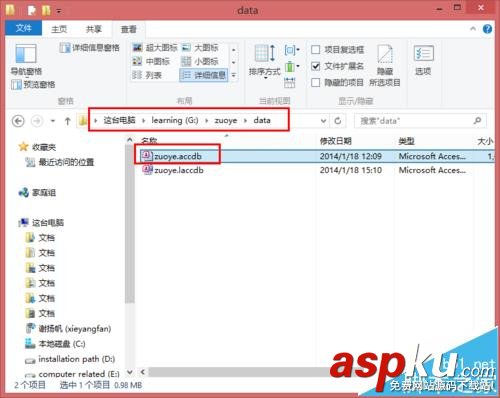Choose list view layout
The height and width of the screenshot is (398, 500).
[147, 75]
